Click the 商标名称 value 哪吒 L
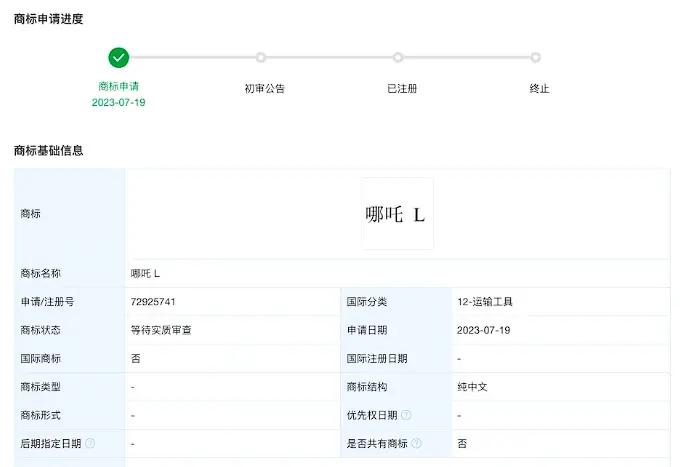This screenshot has width=680, height=467. [x=145, y=273]
